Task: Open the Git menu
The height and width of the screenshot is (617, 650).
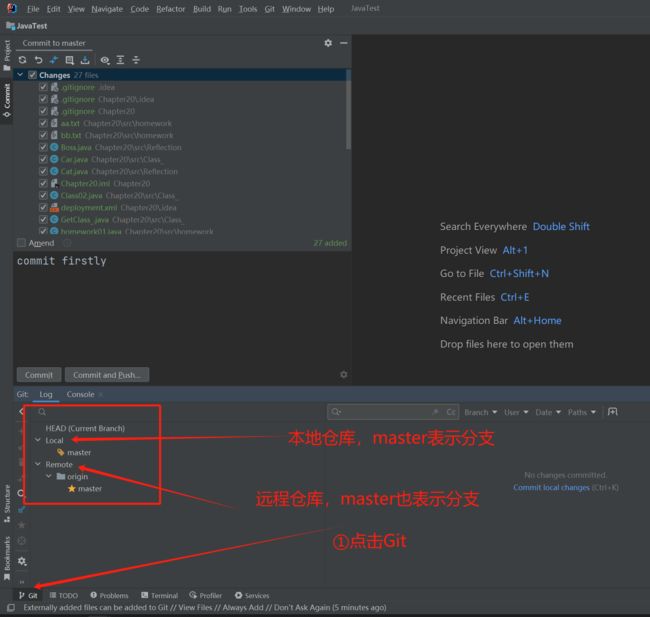Action: (269, 9)
